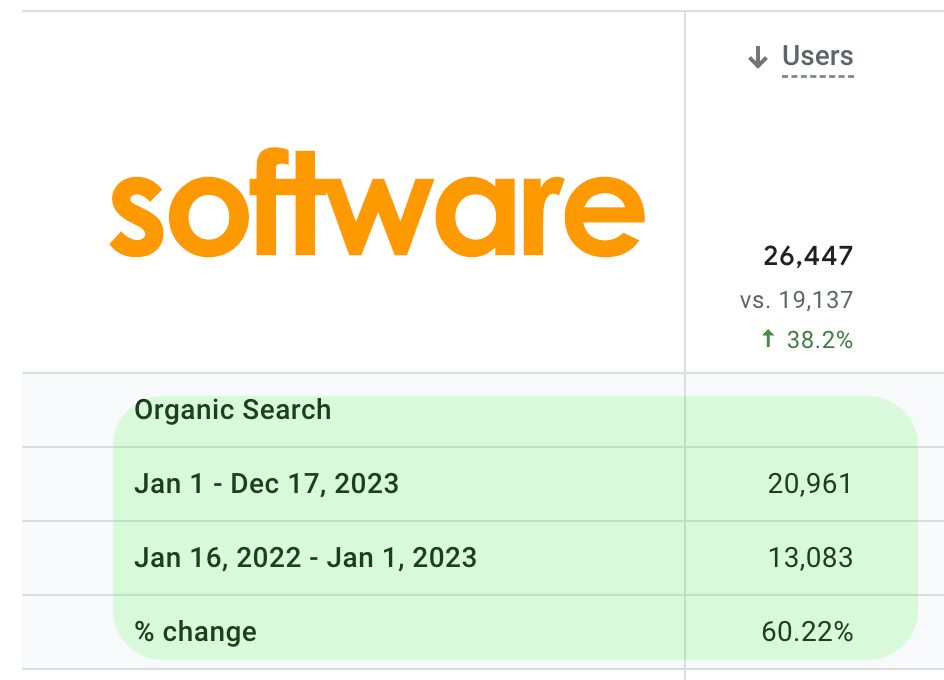Click the 60.22% change value
The image size is (944, 680).
tap(807, 632)
